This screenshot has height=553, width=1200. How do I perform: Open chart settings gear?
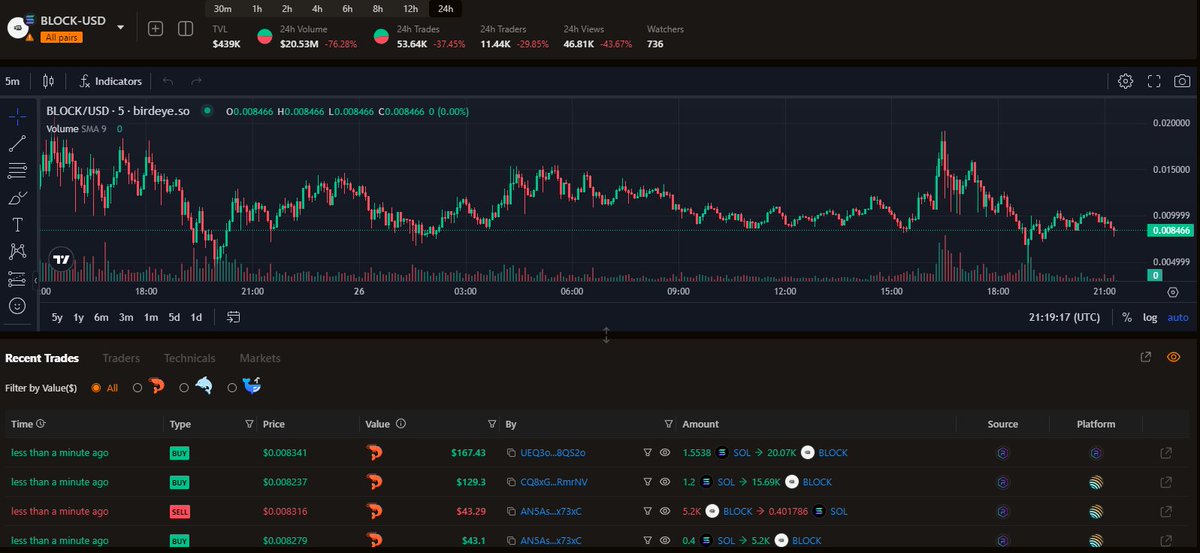click(1125, 81)
